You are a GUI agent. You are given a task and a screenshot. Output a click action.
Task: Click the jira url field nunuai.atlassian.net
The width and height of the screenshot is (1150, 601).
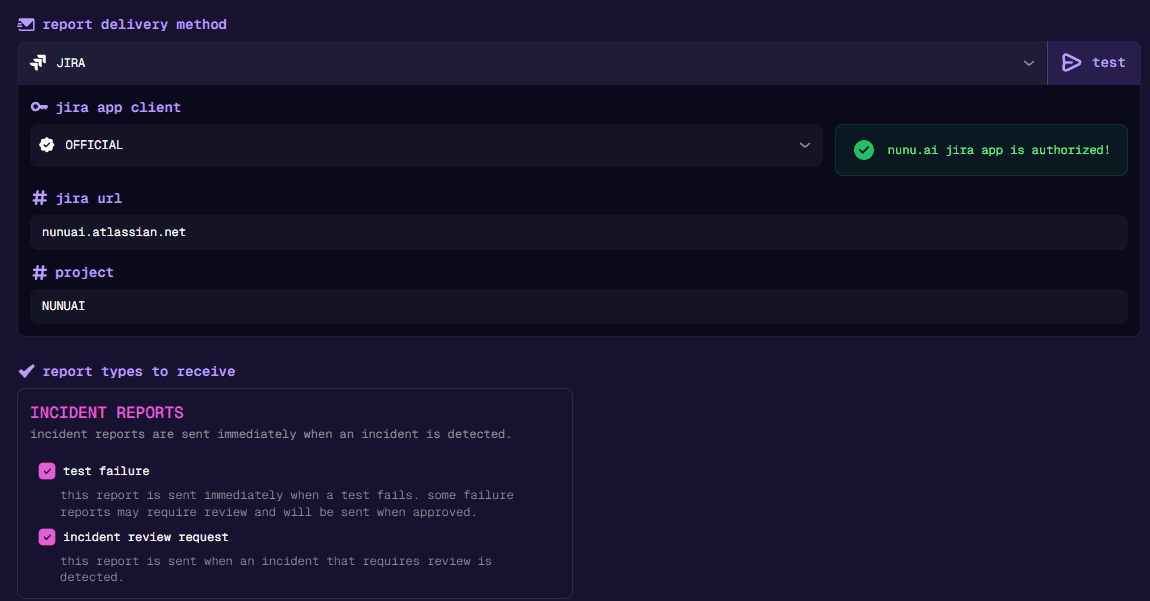pos(579,232)
